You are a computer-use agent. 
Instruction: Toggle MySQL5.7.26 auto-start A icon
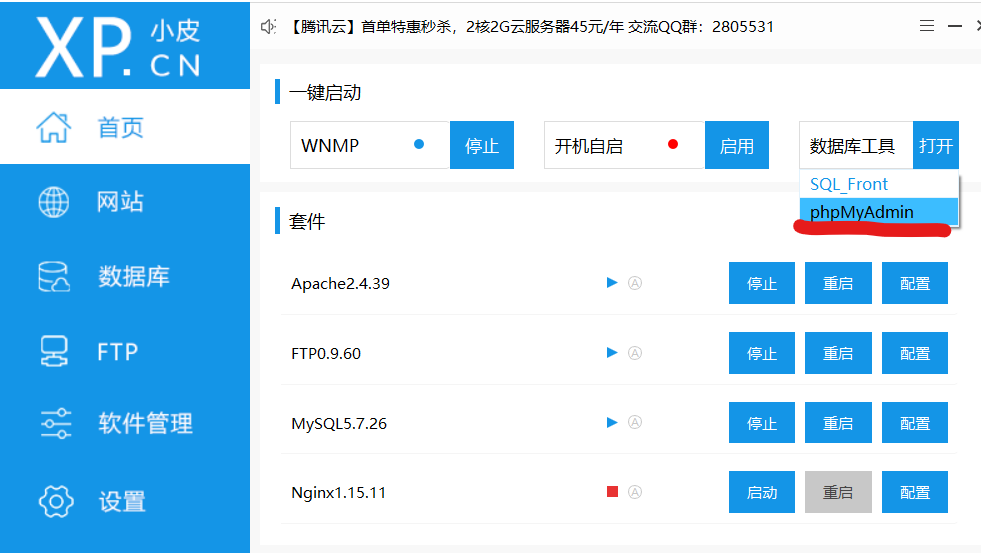pyautogui.click(x=635, y=422)
